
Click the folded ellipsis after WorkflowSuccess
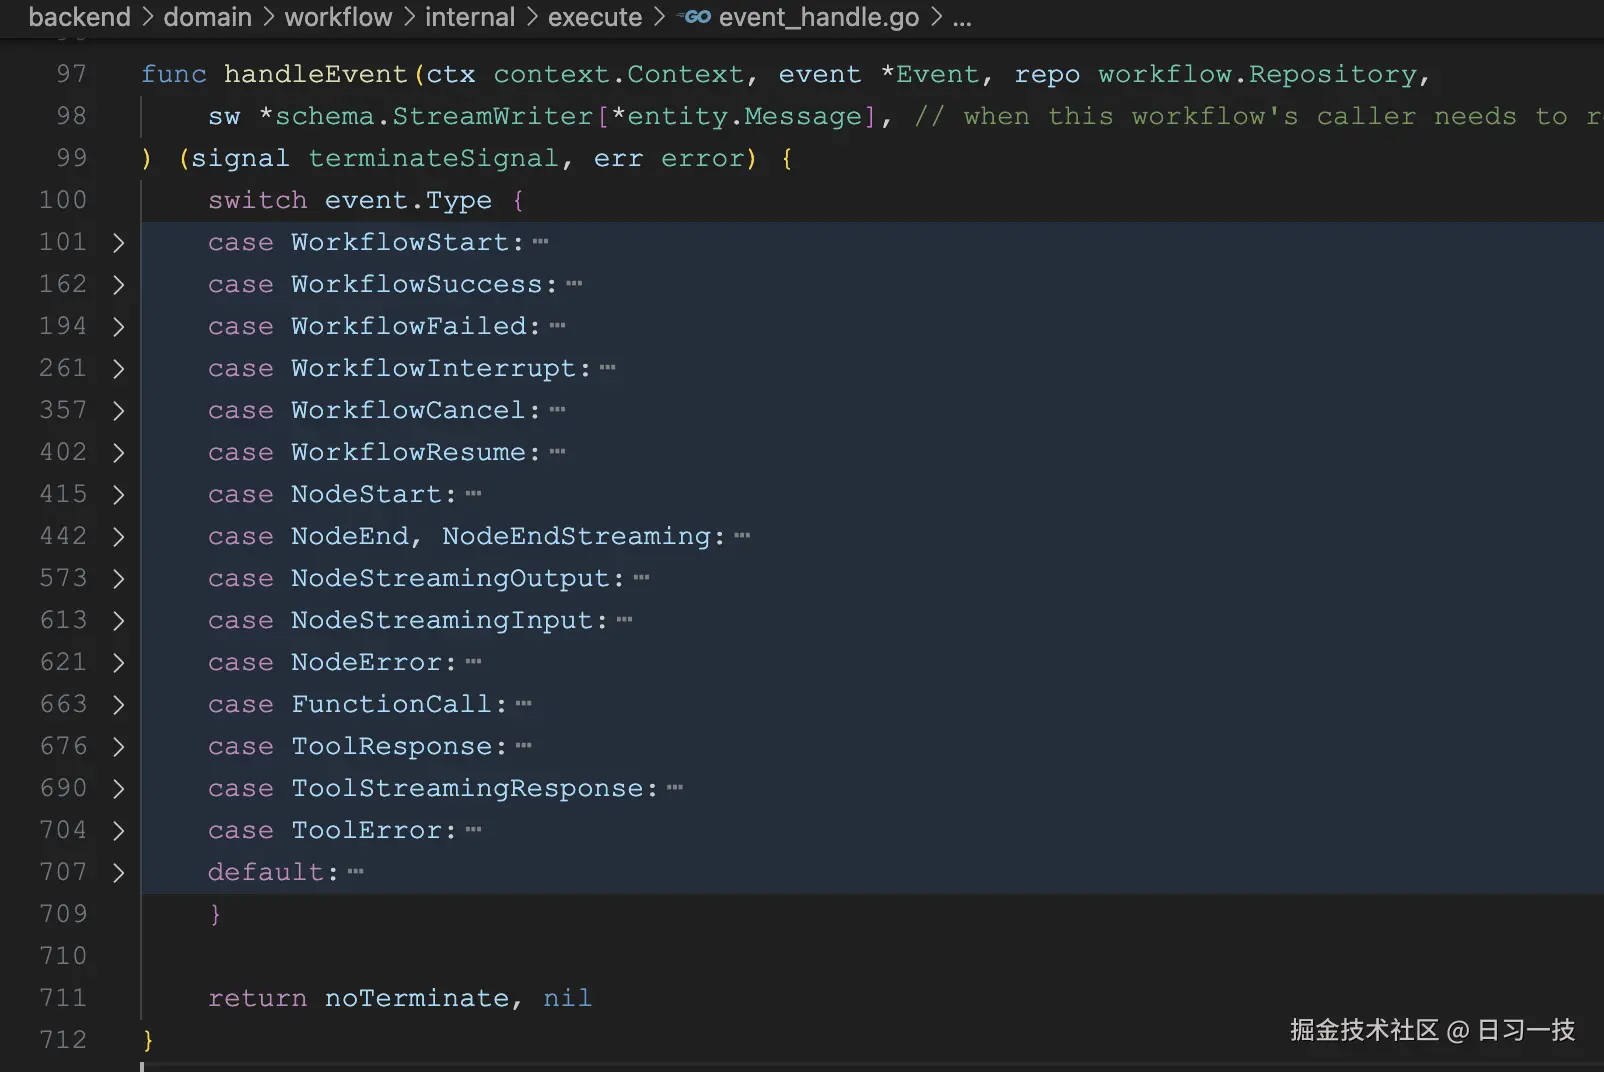tap(574, 284)
